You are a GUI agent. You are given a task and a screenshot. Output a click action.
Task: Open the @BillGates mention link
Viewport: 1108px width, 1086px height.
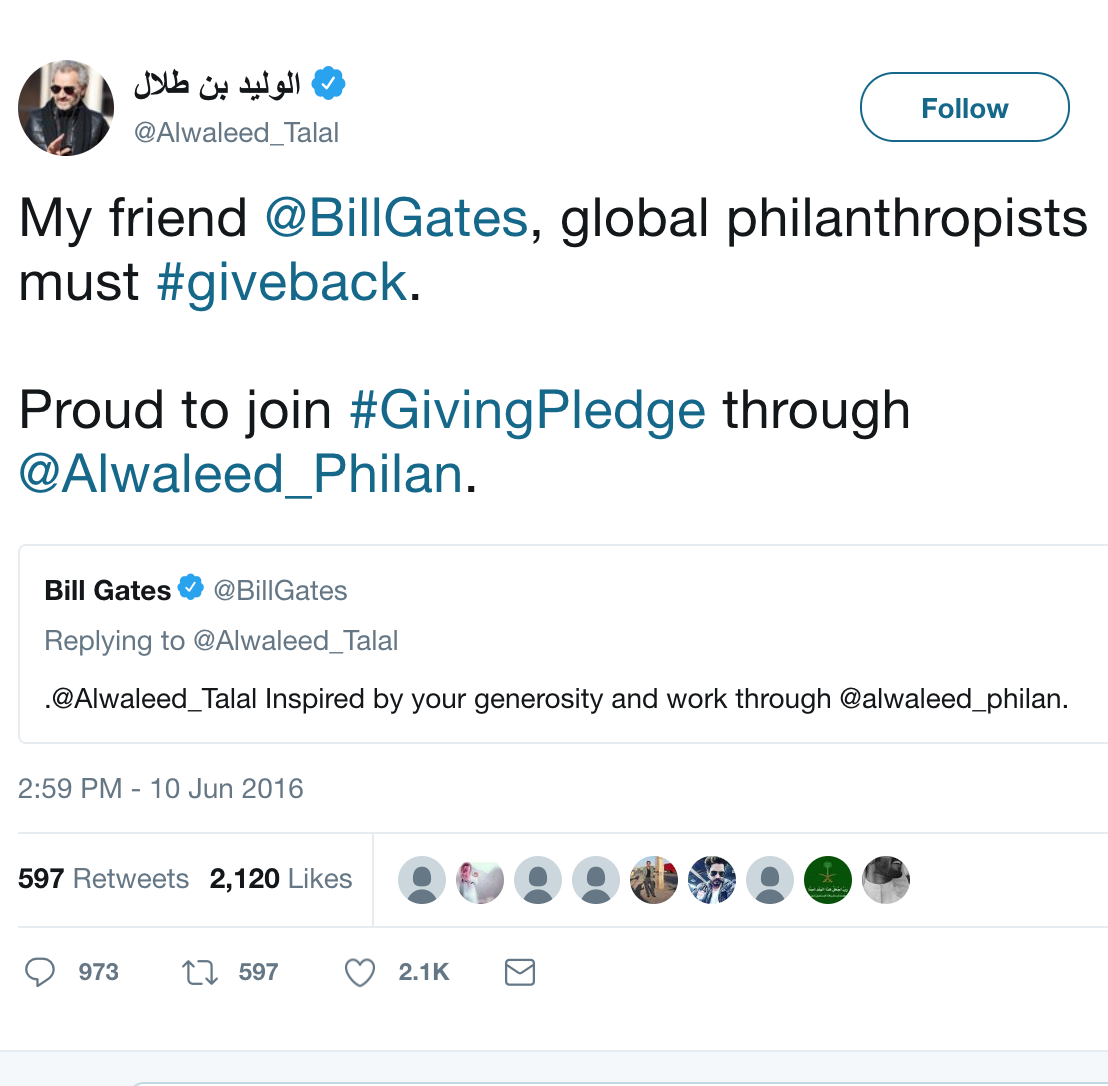396,218
